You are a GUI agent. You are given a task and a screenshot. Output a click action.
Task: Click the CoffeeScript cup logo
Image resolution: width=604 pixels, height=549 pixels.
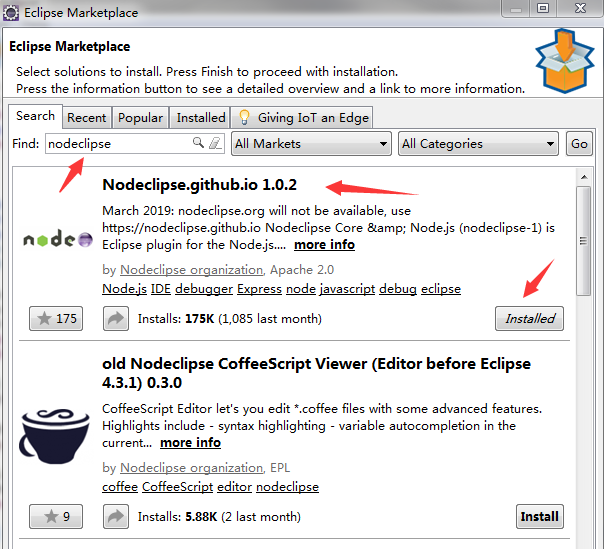click(x=54, y=436)
